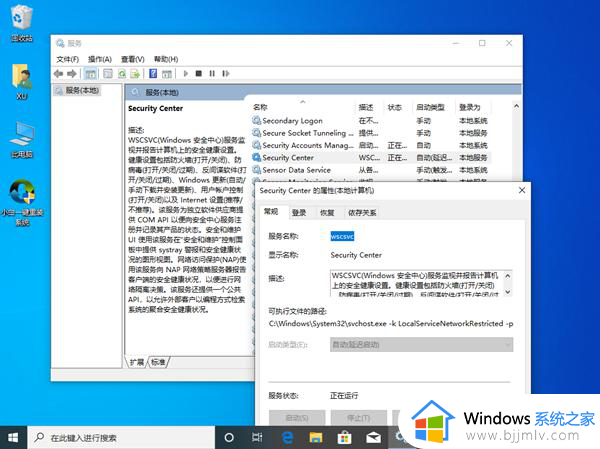The width and height of the screenshot is (600, 449).
Task: Open the 常规 tab in properties dialog
Action: (271, 212)
